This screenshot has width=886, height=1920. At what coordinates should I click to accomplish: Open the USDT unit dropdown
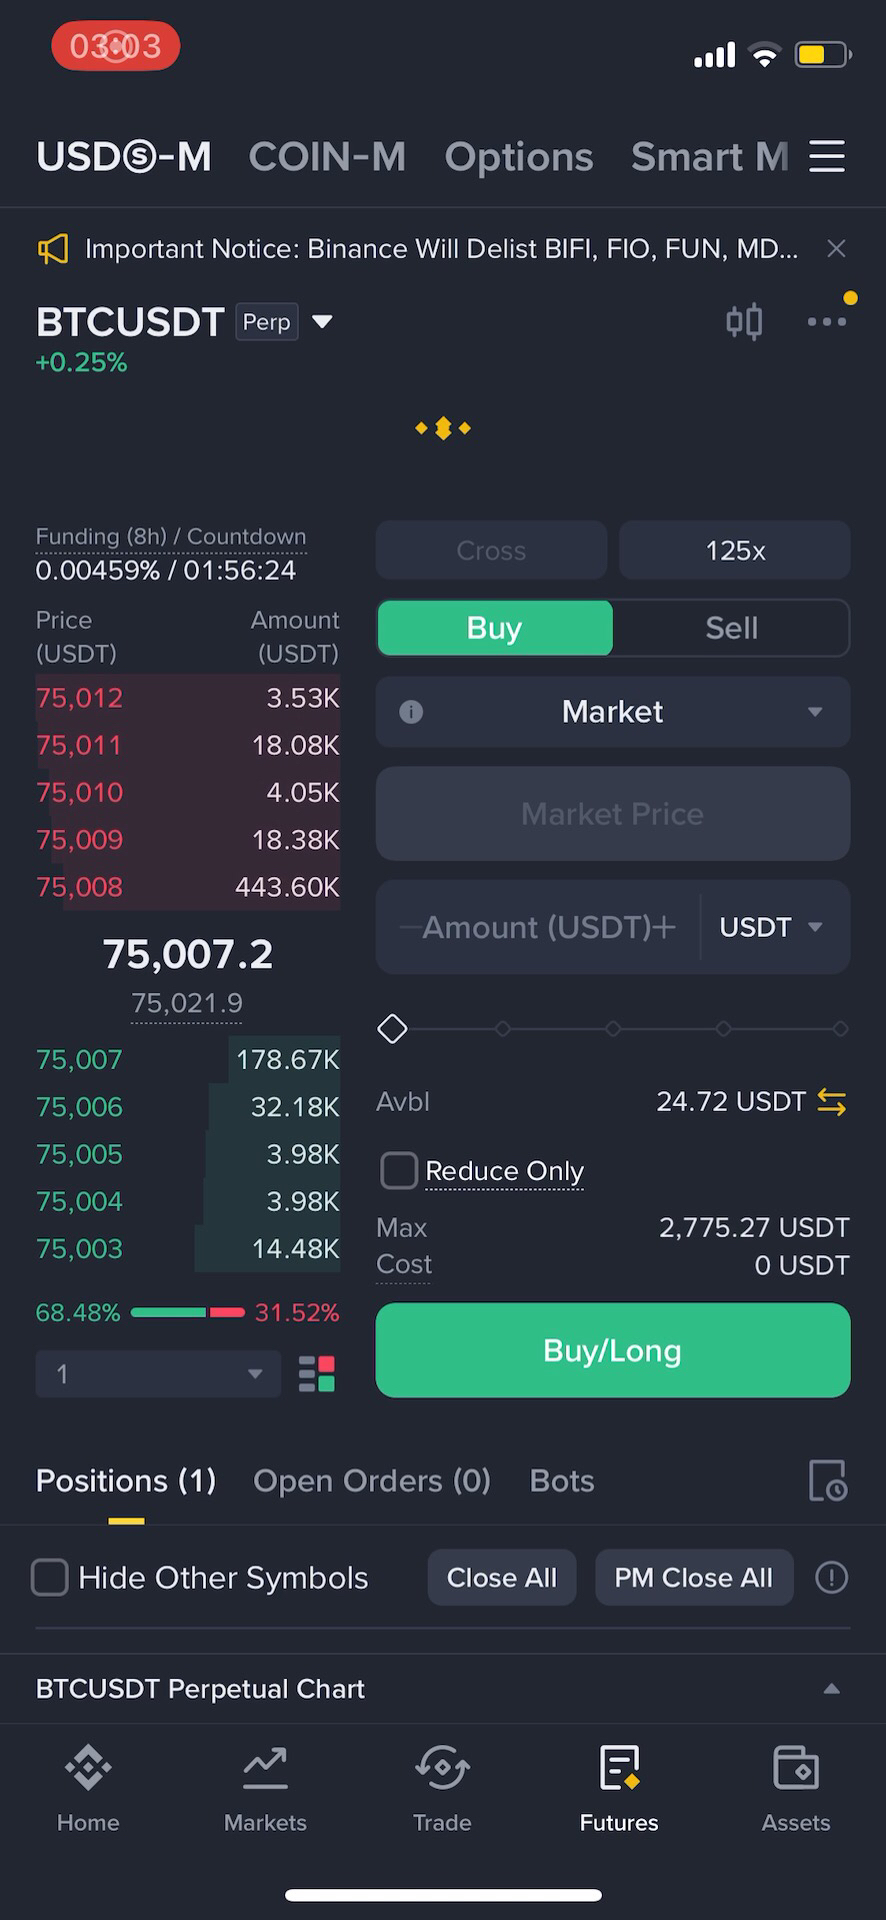coord(771,927)
